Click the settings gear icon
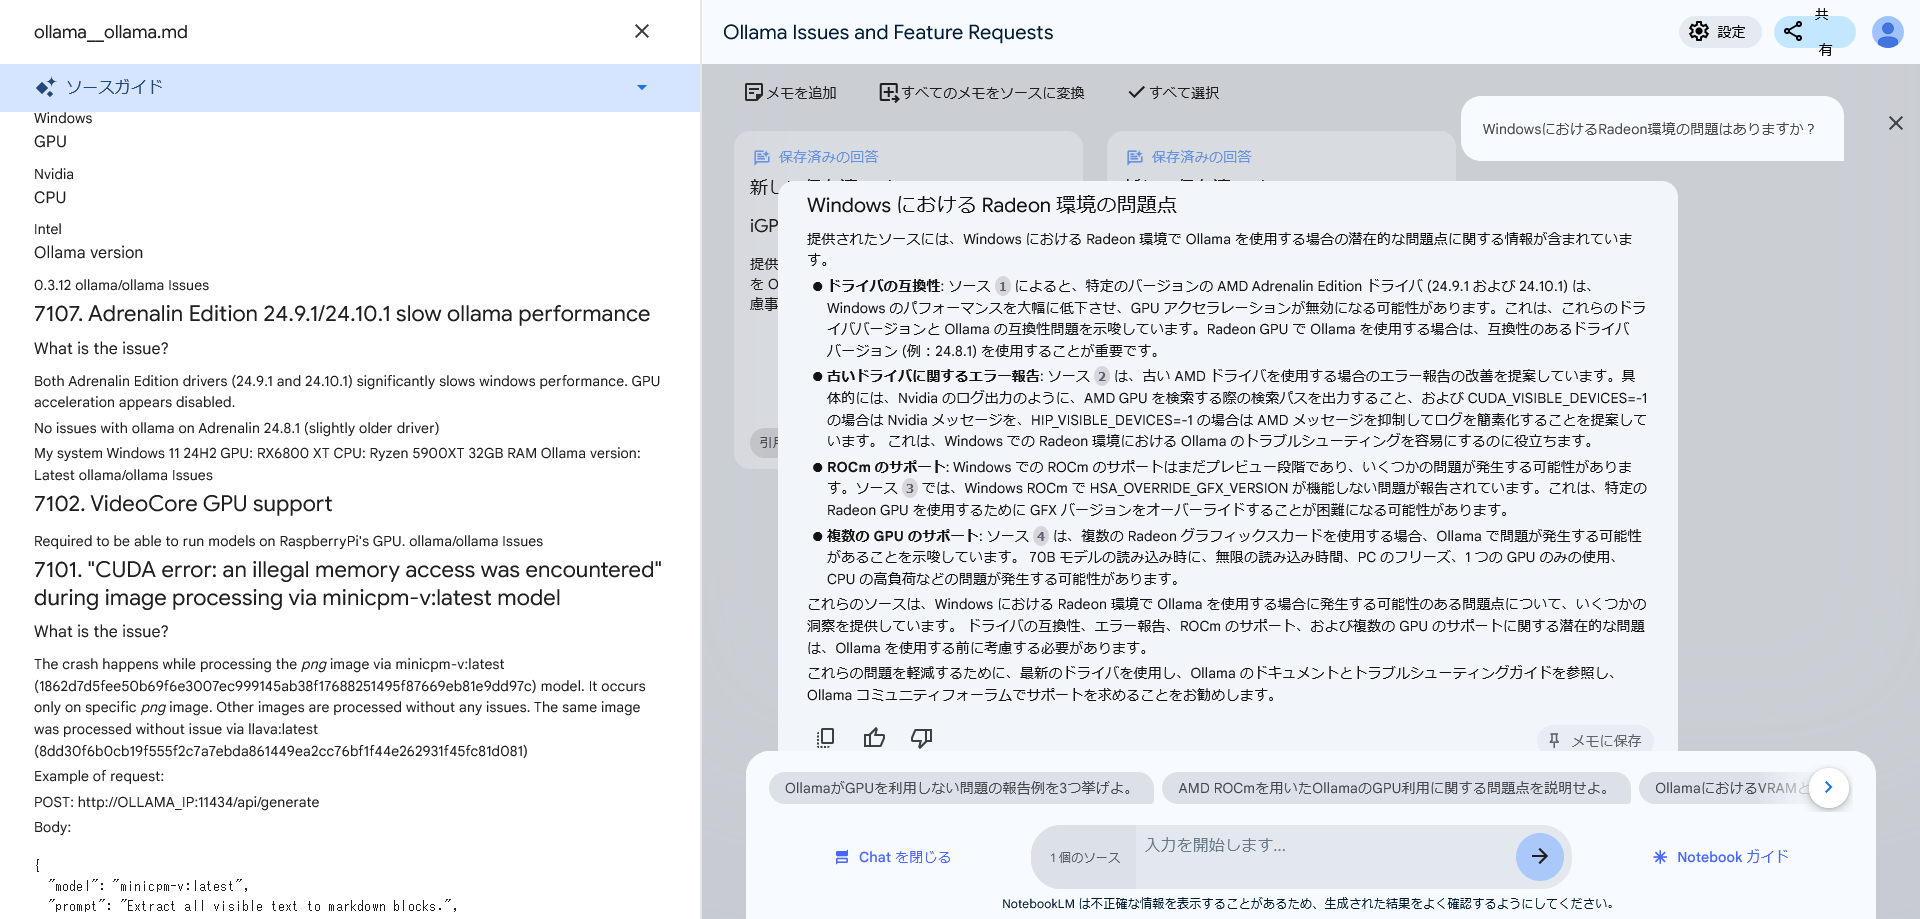Viewport: 1920px width, 919px height. [1699, 32]
